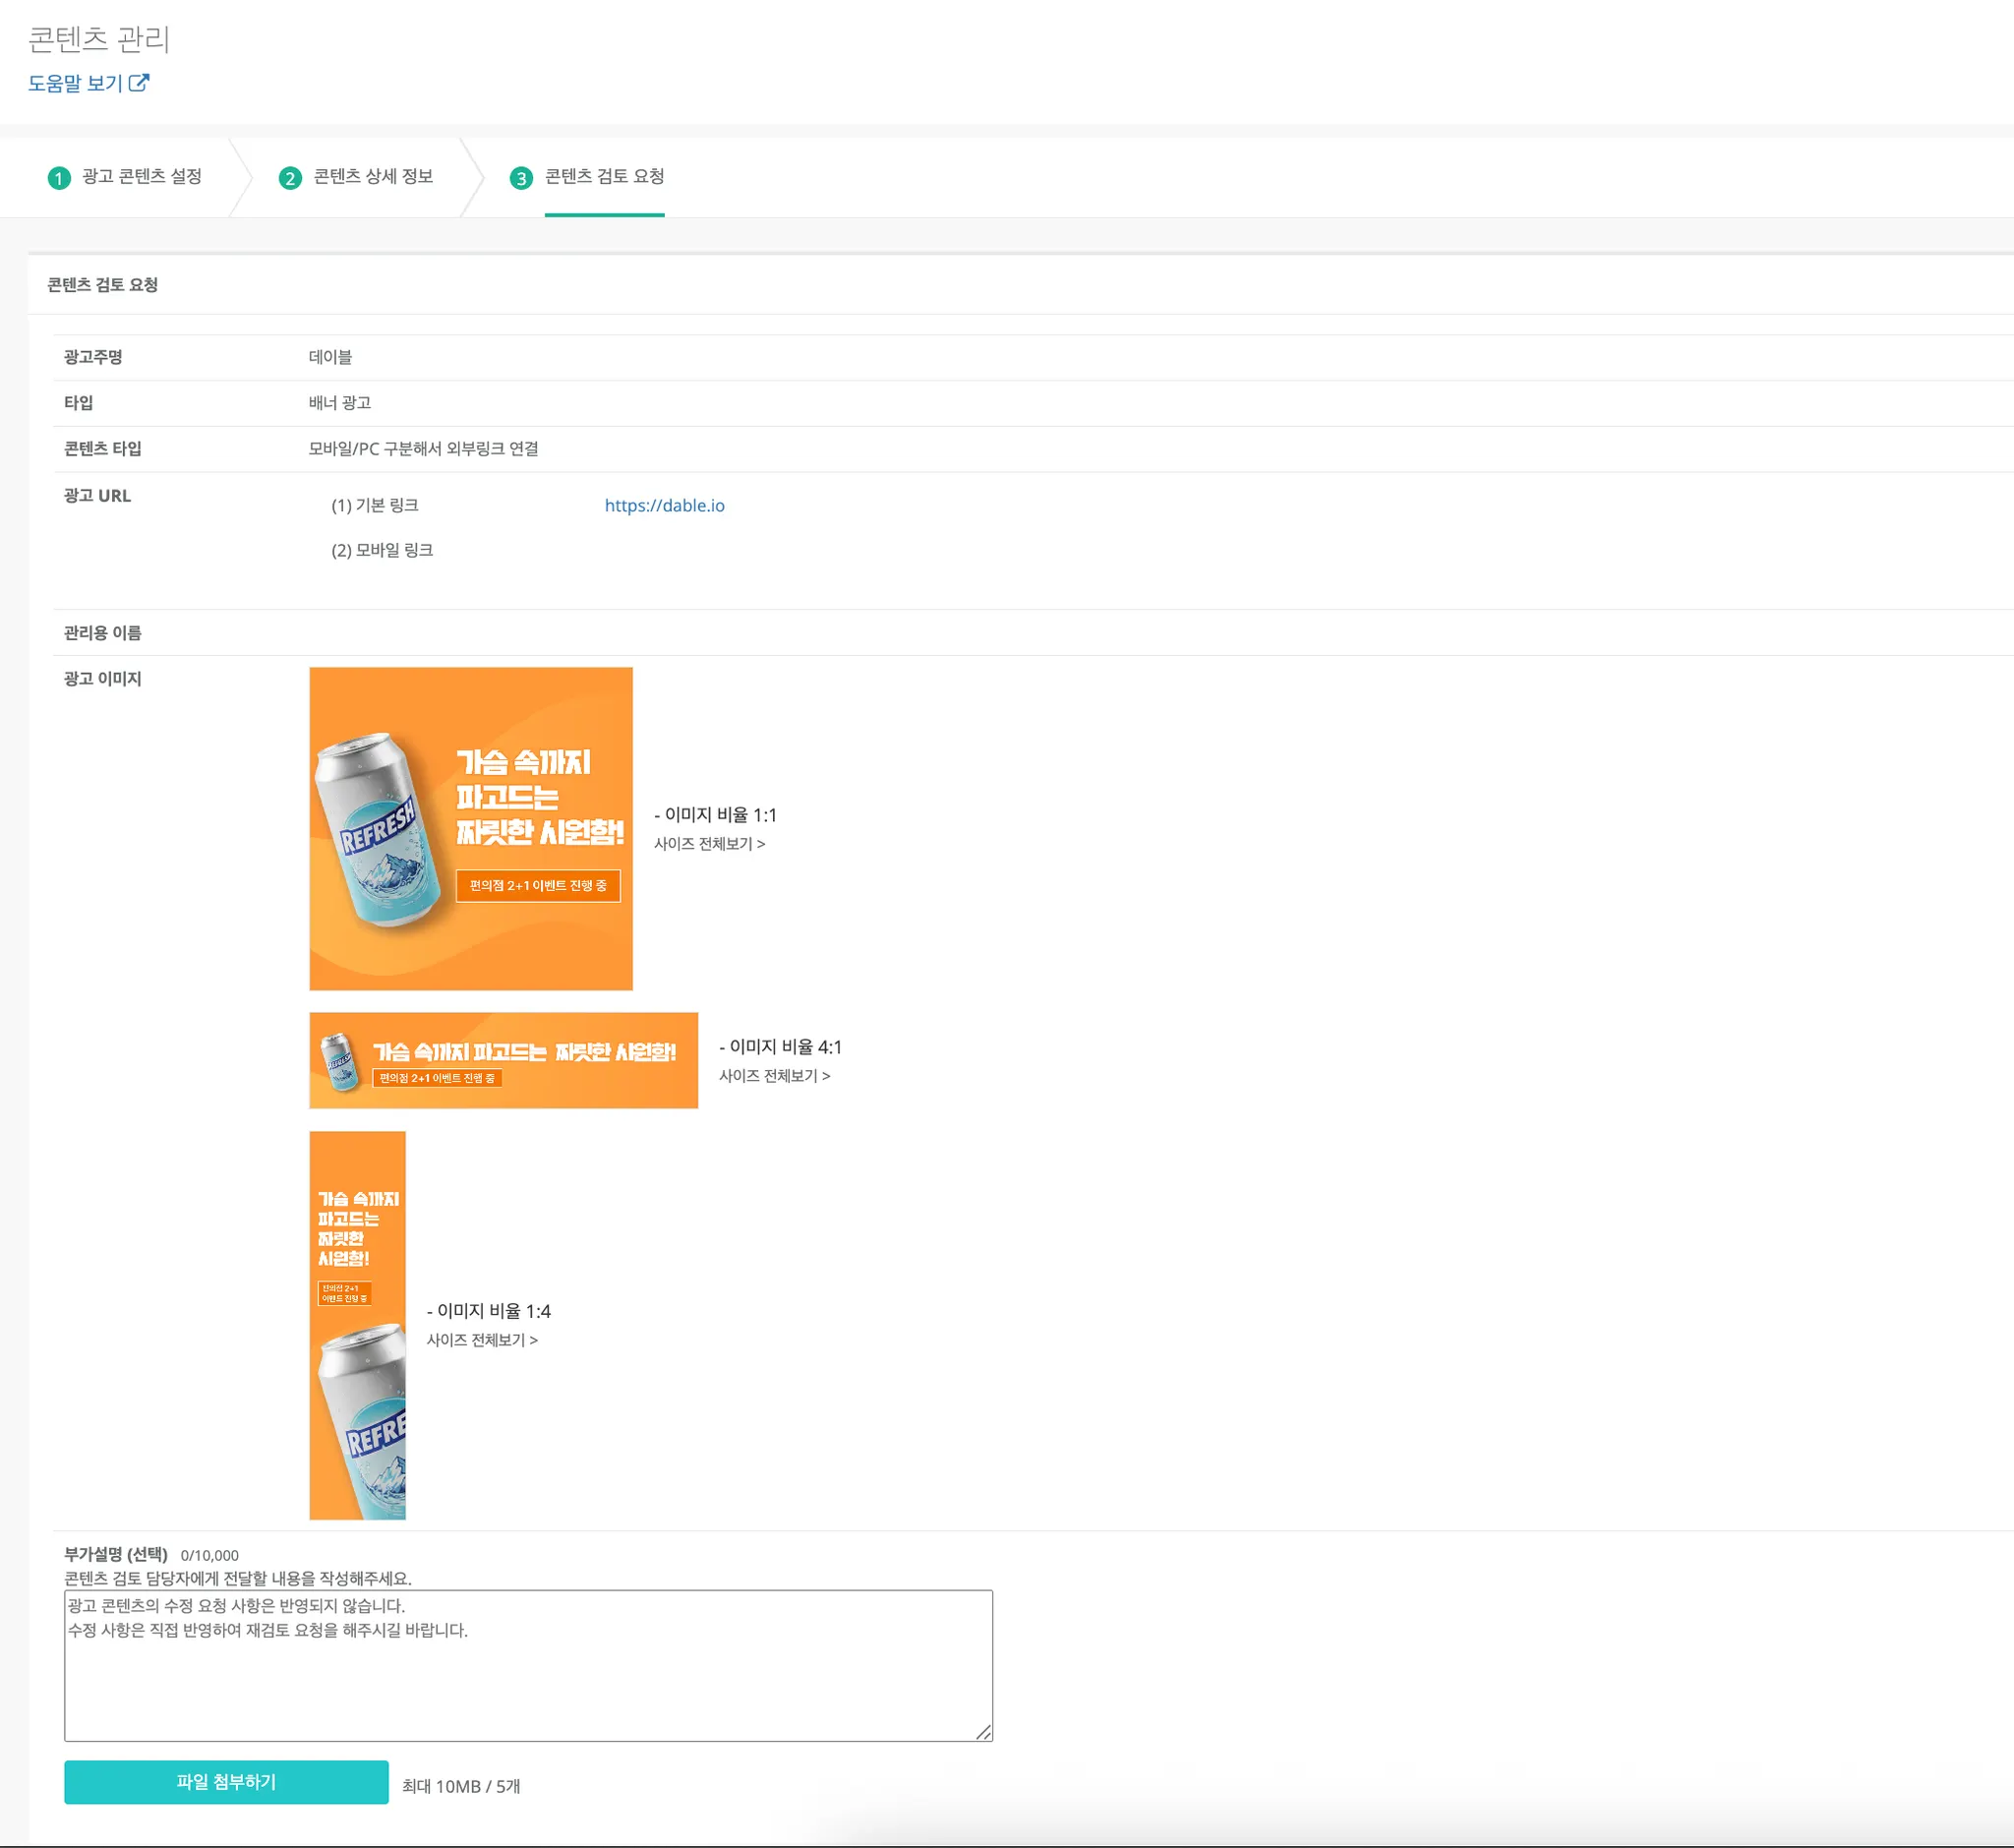Click the text area resize handle corner
Image resolution: width=2014 pixels, height=1848 pixels.
click(984, 1732)
